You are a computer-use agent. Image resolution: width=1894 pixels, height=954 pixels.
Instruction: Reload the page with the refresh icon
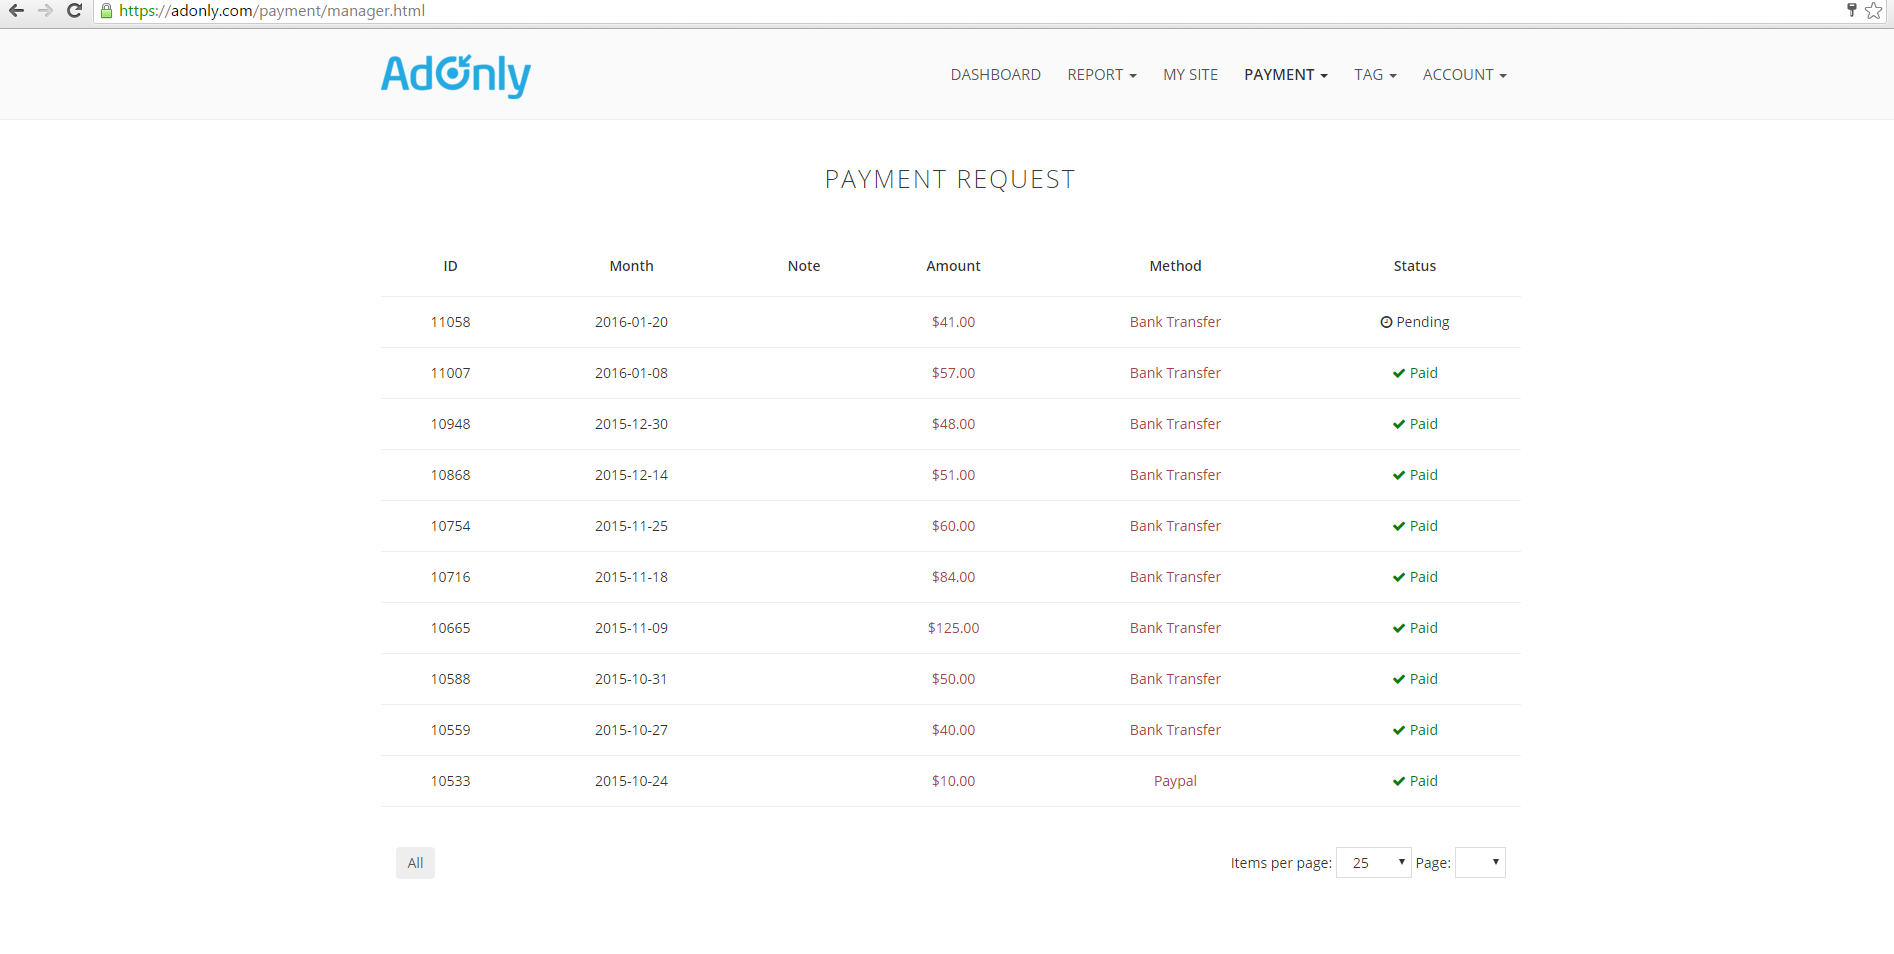pos(74,11)
